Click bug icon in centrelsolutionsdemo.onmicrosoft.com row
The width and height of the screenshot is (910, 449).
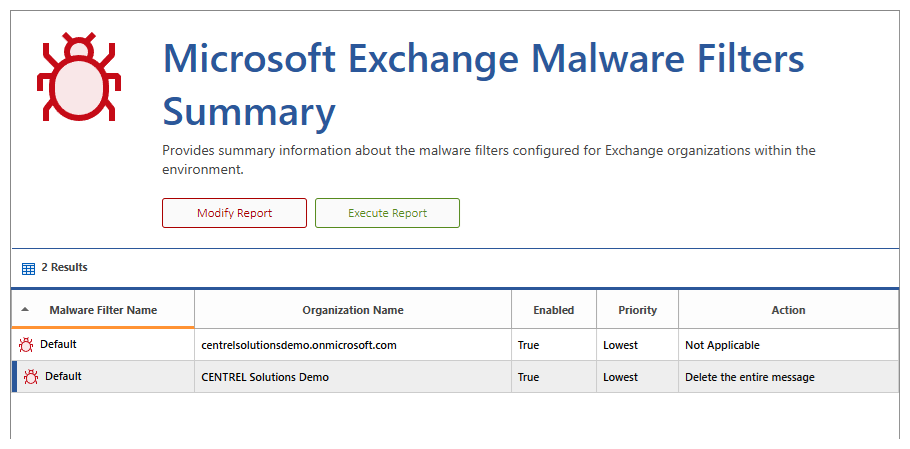(x=26, y=345)
